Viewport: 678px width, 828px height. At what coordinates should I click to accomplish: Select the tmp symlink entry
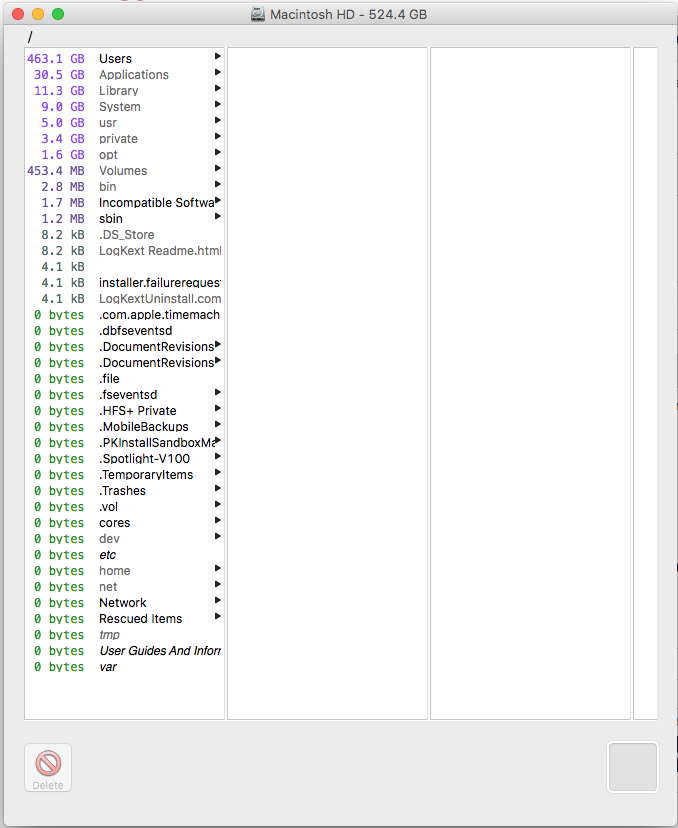click(x=109, y=635)
